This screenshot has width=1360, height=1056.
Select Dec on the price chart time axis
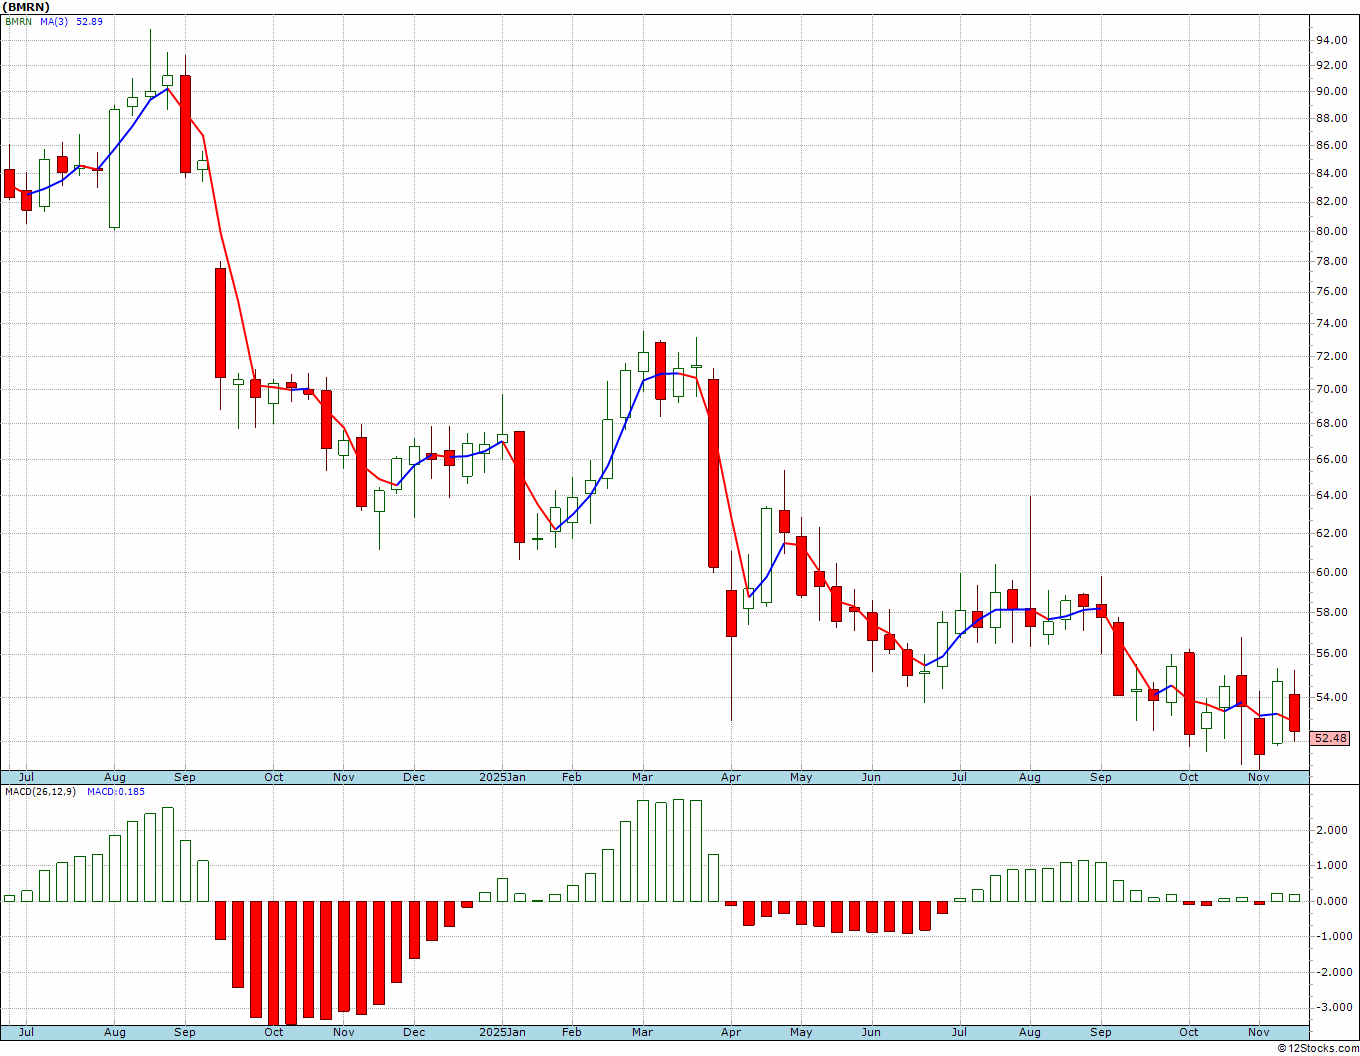414,777
